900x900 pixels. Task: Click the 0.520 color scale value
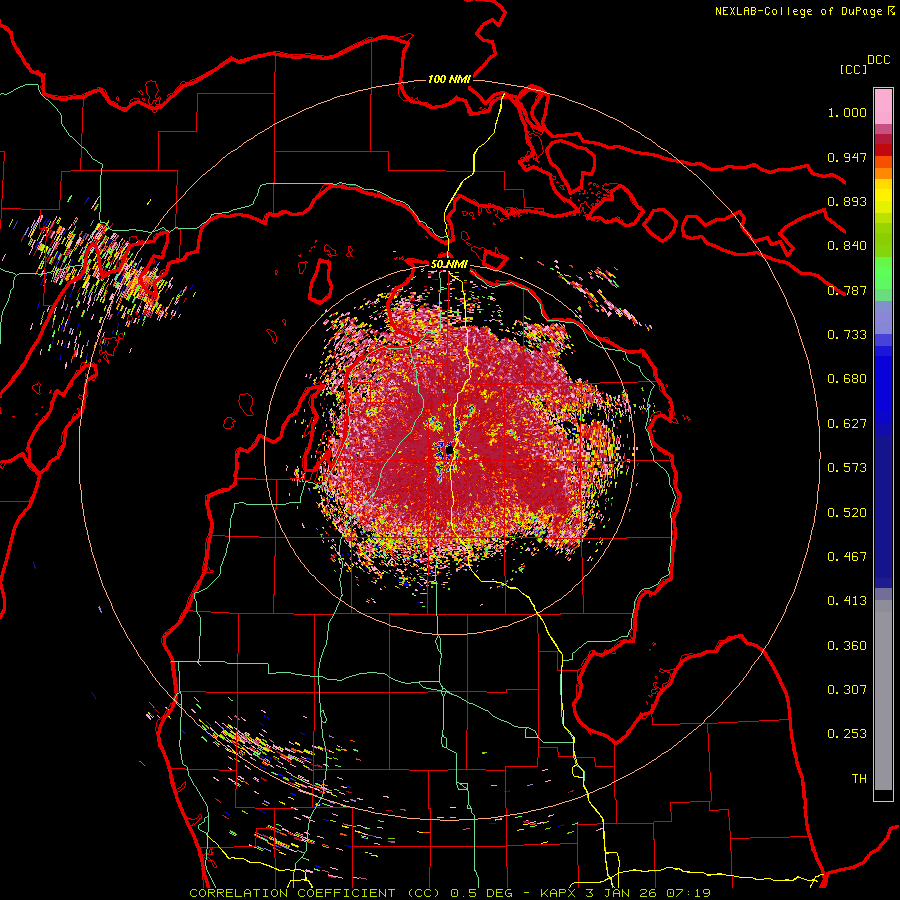coord(847,513)
